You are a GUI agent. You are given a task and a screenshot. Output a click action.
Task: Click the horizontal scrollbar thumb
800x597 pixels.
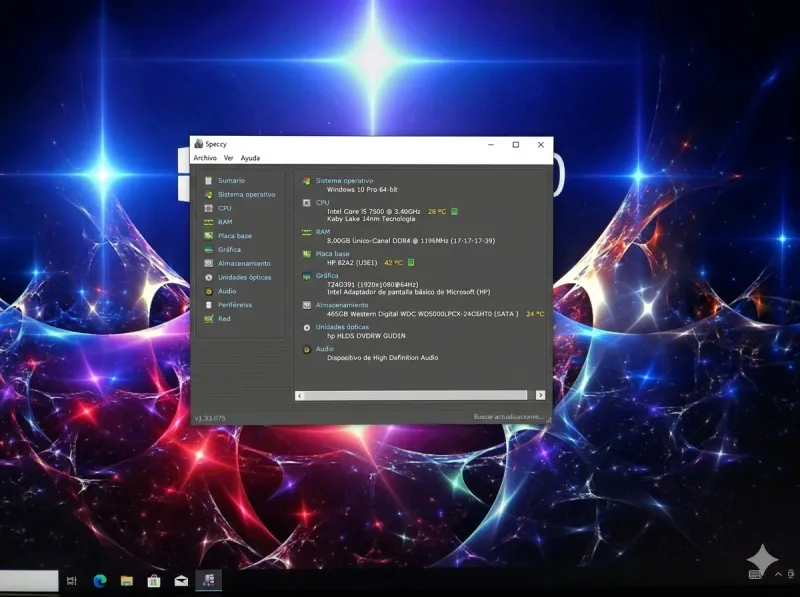(x=416, y=395)
